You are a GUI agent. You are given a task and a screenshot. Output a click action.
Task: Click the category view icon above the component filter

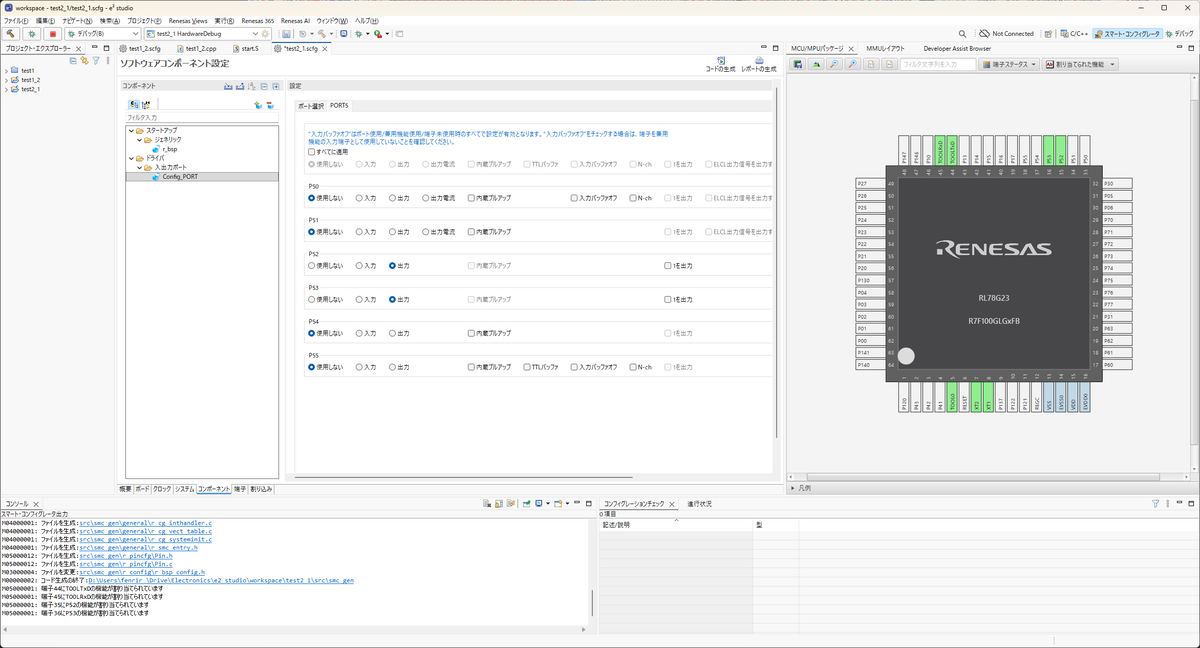tap(133, 104)
